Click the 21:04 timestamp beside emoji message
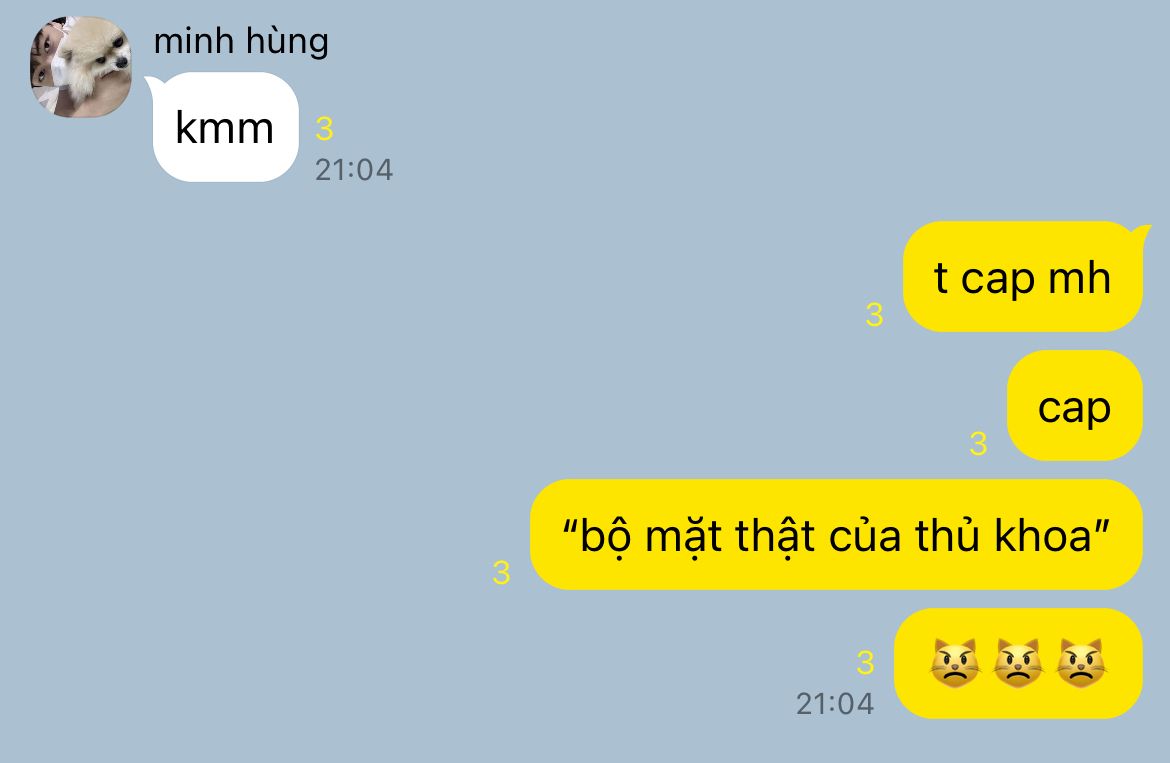 click(835, 703)
